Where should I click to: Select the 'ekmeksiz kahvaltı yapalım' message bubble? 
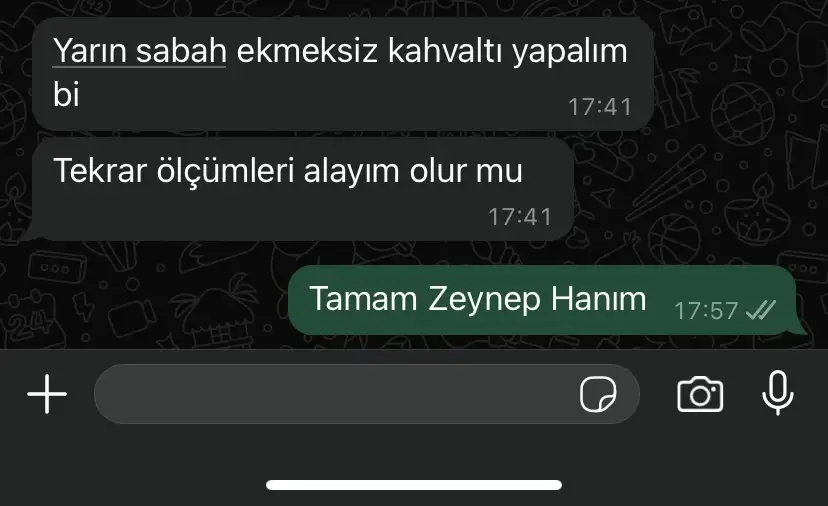[x=343, y=73]
